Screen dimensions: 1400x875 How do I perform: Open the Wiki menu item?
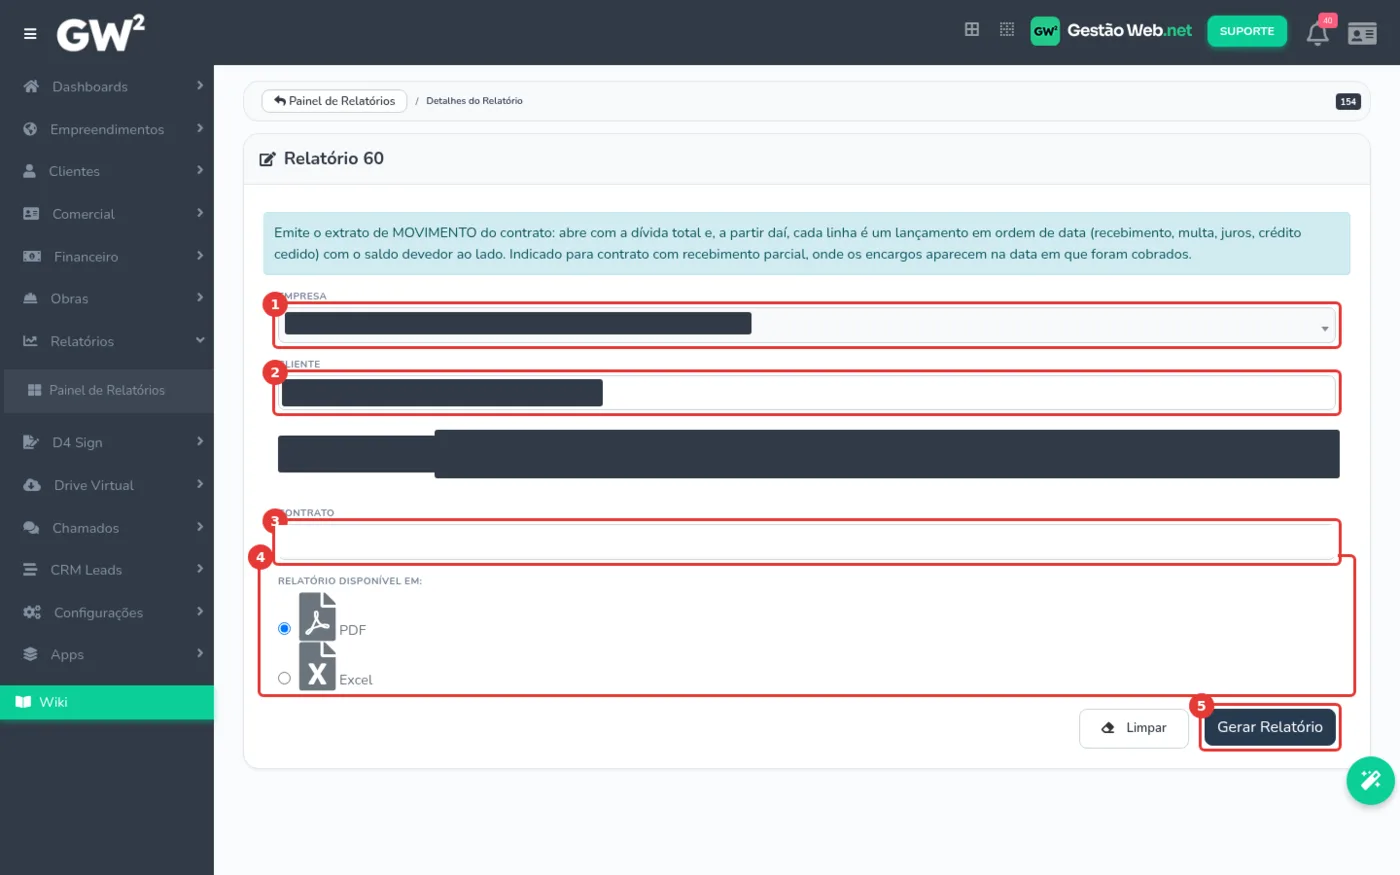[107, 702]
